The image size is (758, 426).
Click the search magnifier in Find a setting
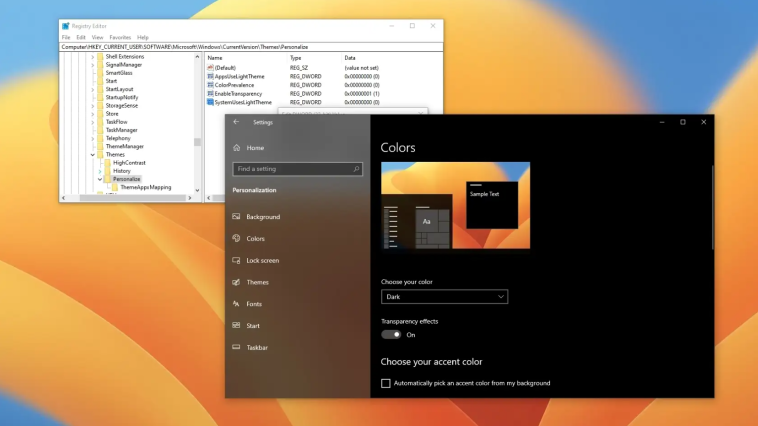[356, 169]
